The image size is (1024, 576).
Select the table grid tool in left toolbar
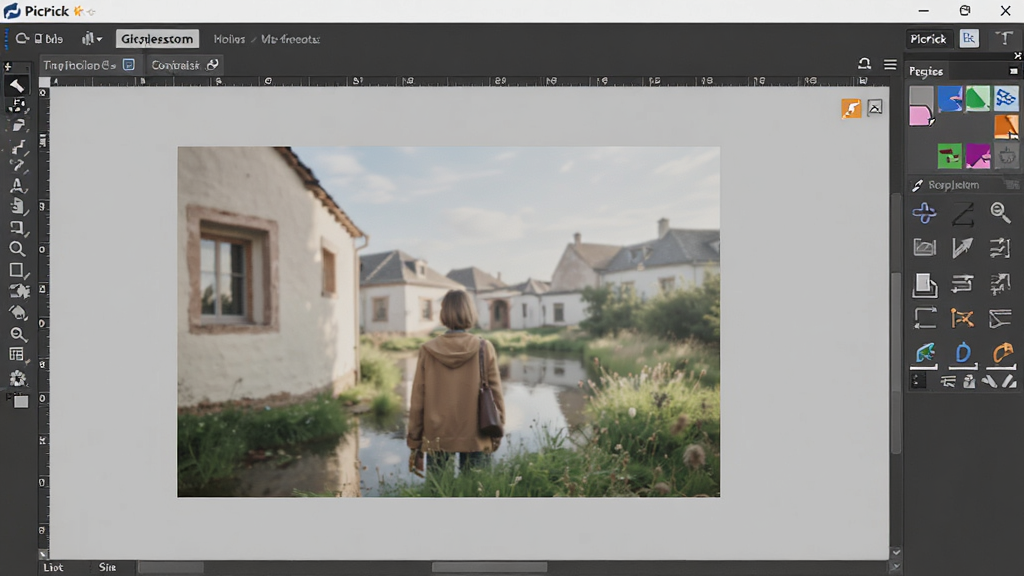17,355
